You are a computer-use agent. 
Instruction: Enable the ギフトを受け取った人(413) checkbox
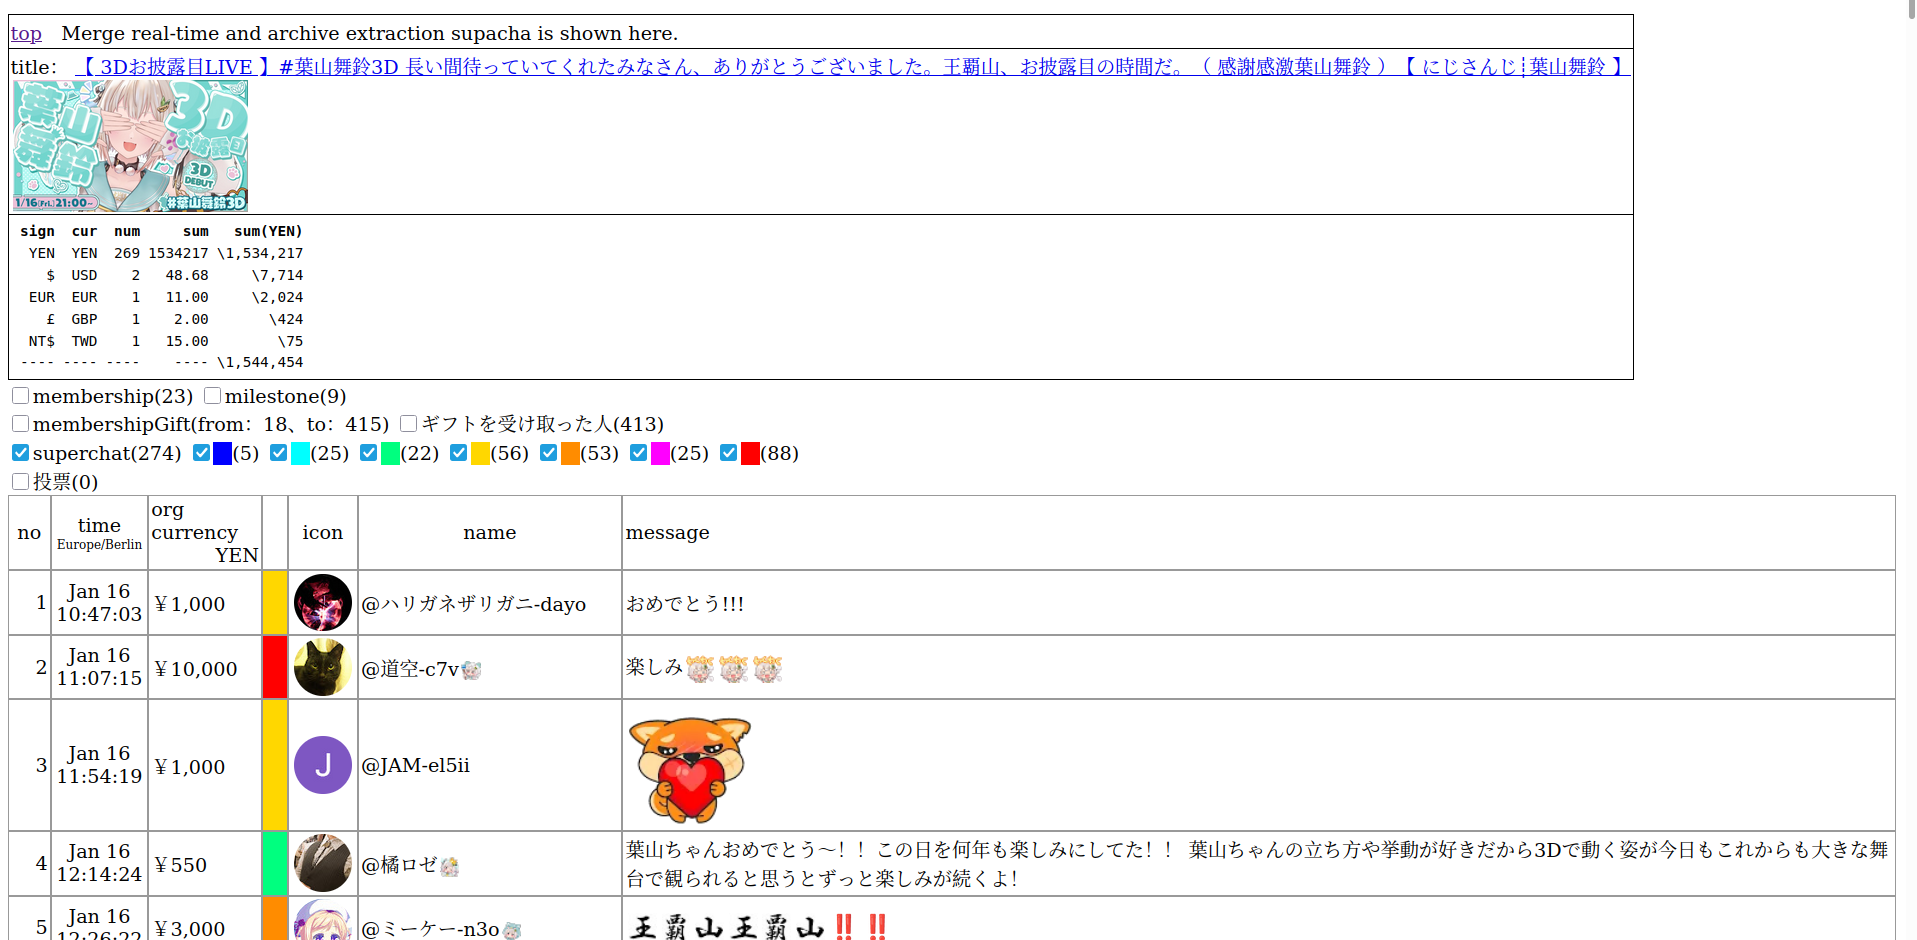point(409,424)
